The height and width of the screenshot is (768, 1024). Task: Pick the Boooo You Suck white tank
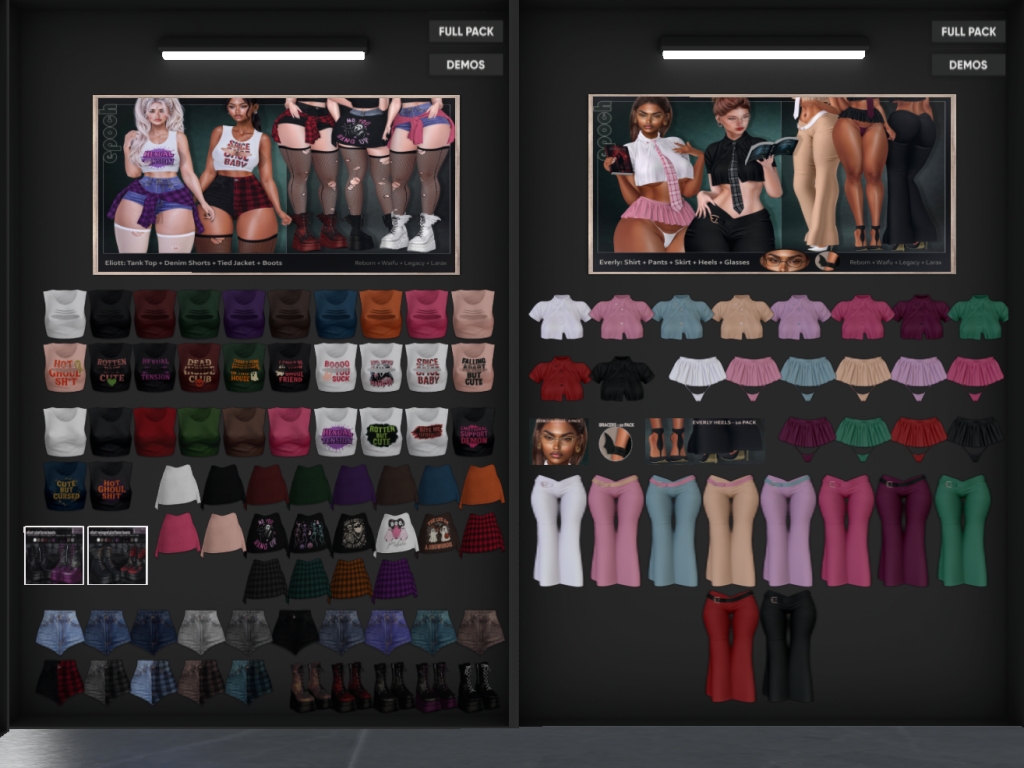tap(336, 367)
